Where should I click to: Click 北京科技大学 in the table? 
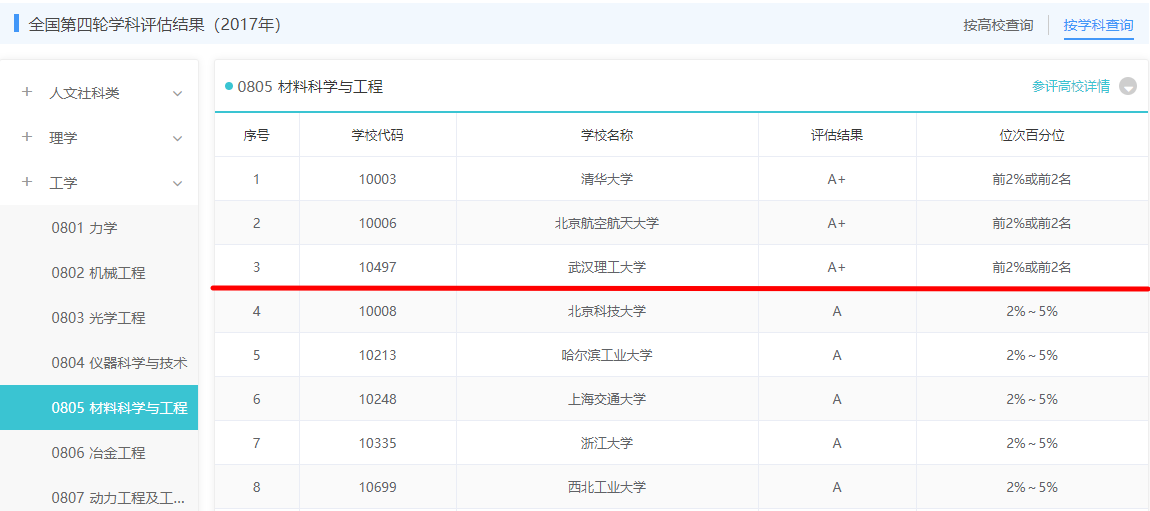[x=607, y=311]
